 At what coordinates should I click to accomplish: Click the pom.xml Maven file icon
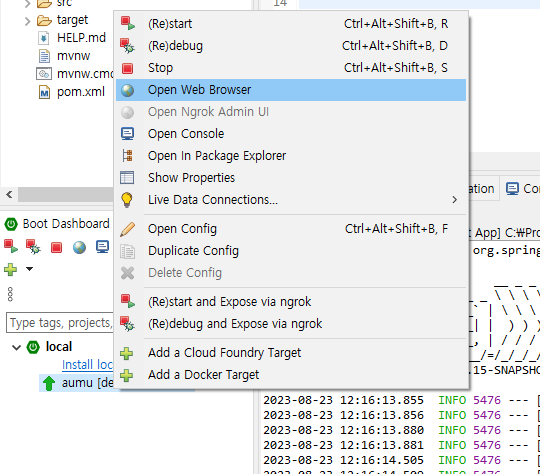coord(44,92)
